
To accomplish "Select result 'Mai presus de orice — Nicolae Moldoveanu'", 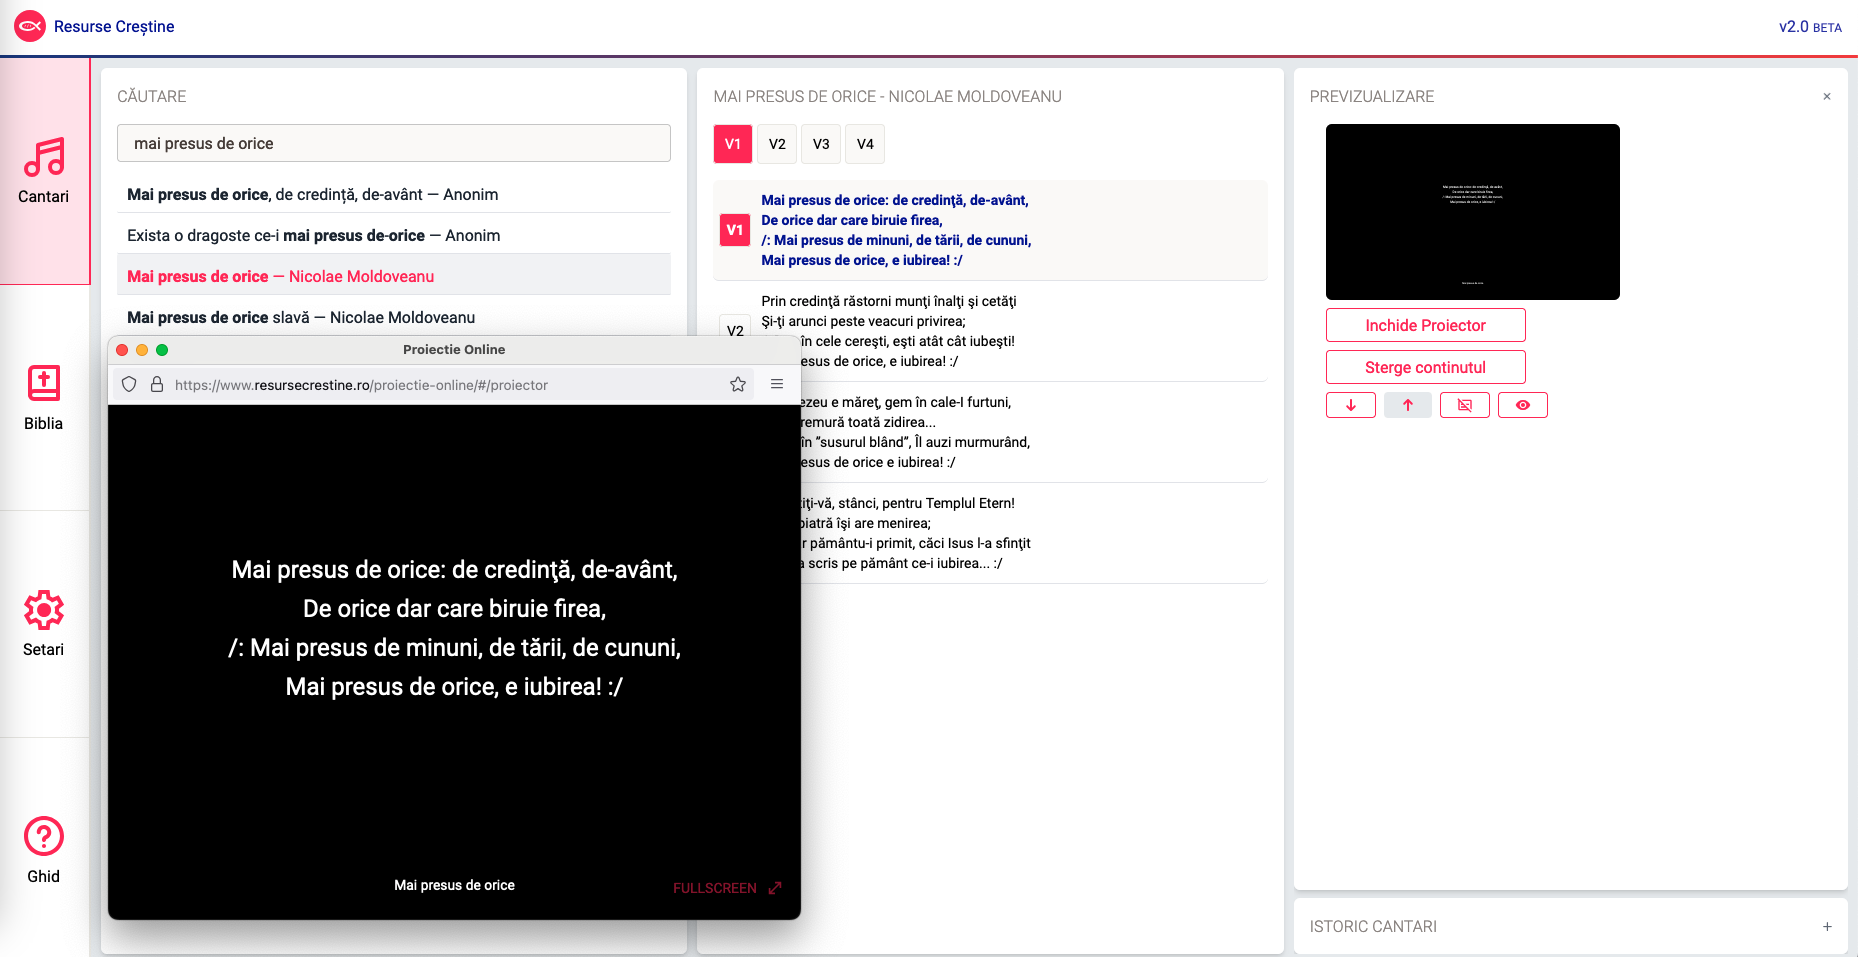I will pos(394,276).
